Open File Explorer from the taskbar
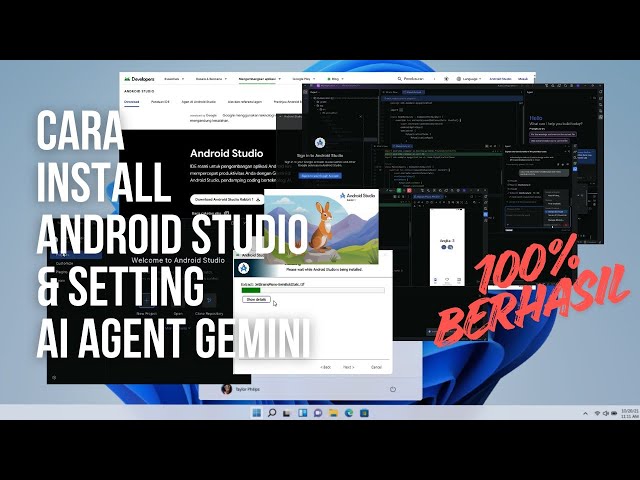Viewport: 640px width, 480px height. pos(333,413)
